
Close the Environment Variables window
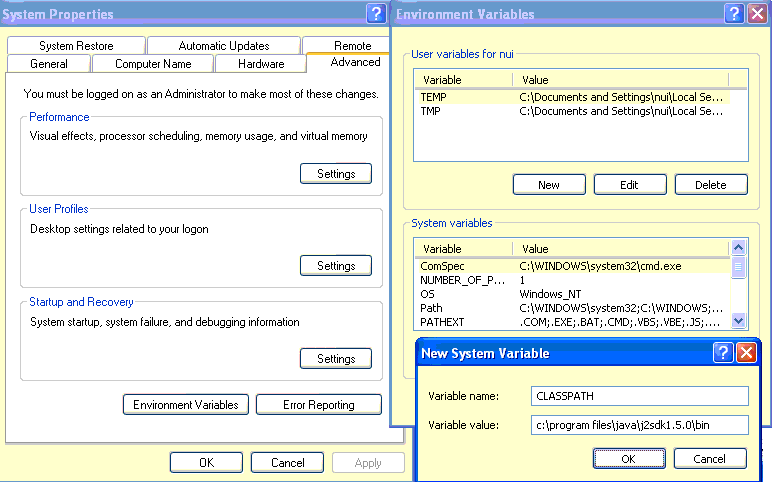tap(757, 13)
